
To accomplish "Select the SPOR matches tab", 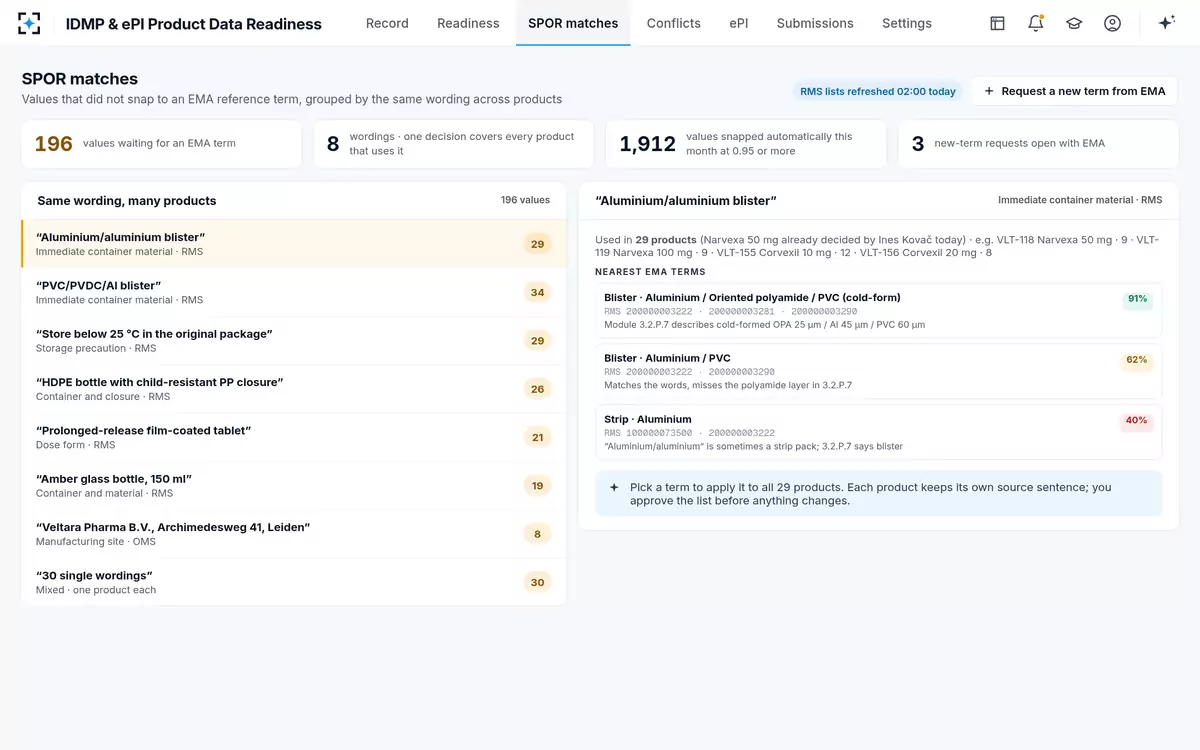I will click(573, 23).
